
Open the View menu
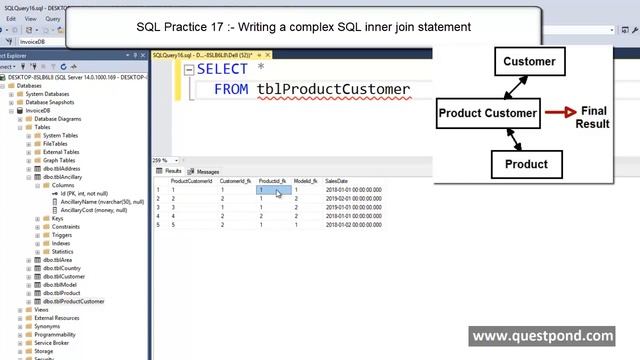tap(31, 19)
